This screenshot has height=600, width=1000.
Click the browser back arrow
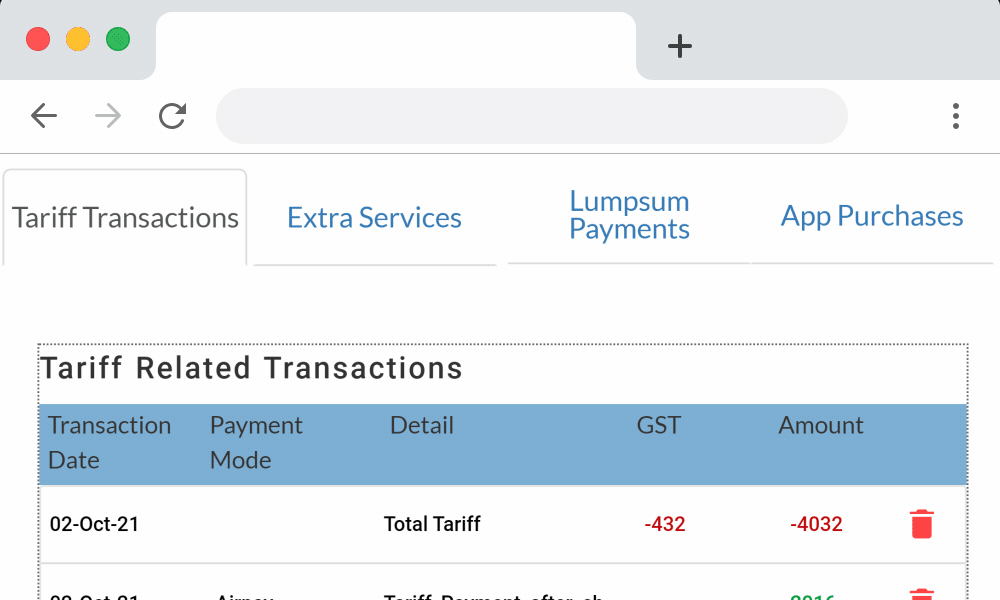[x=44, y=116]
